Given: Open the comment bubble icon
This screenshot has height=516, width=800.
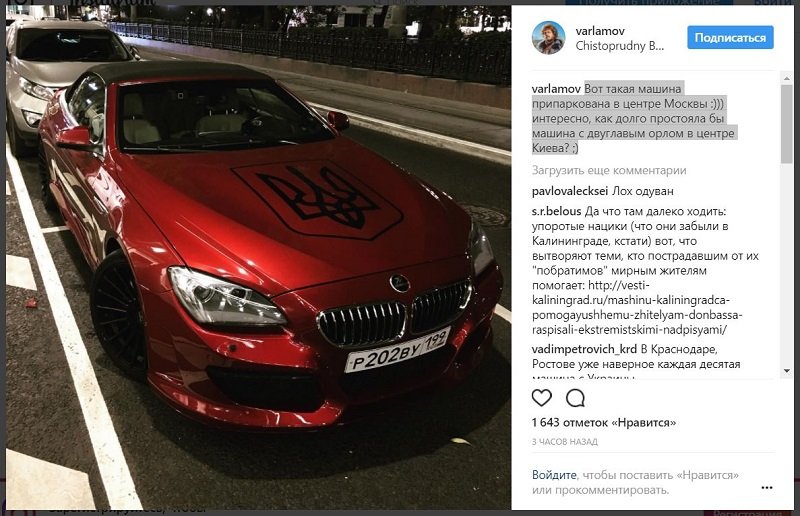Looking at the screenshot, I should (x=575, y=398).
